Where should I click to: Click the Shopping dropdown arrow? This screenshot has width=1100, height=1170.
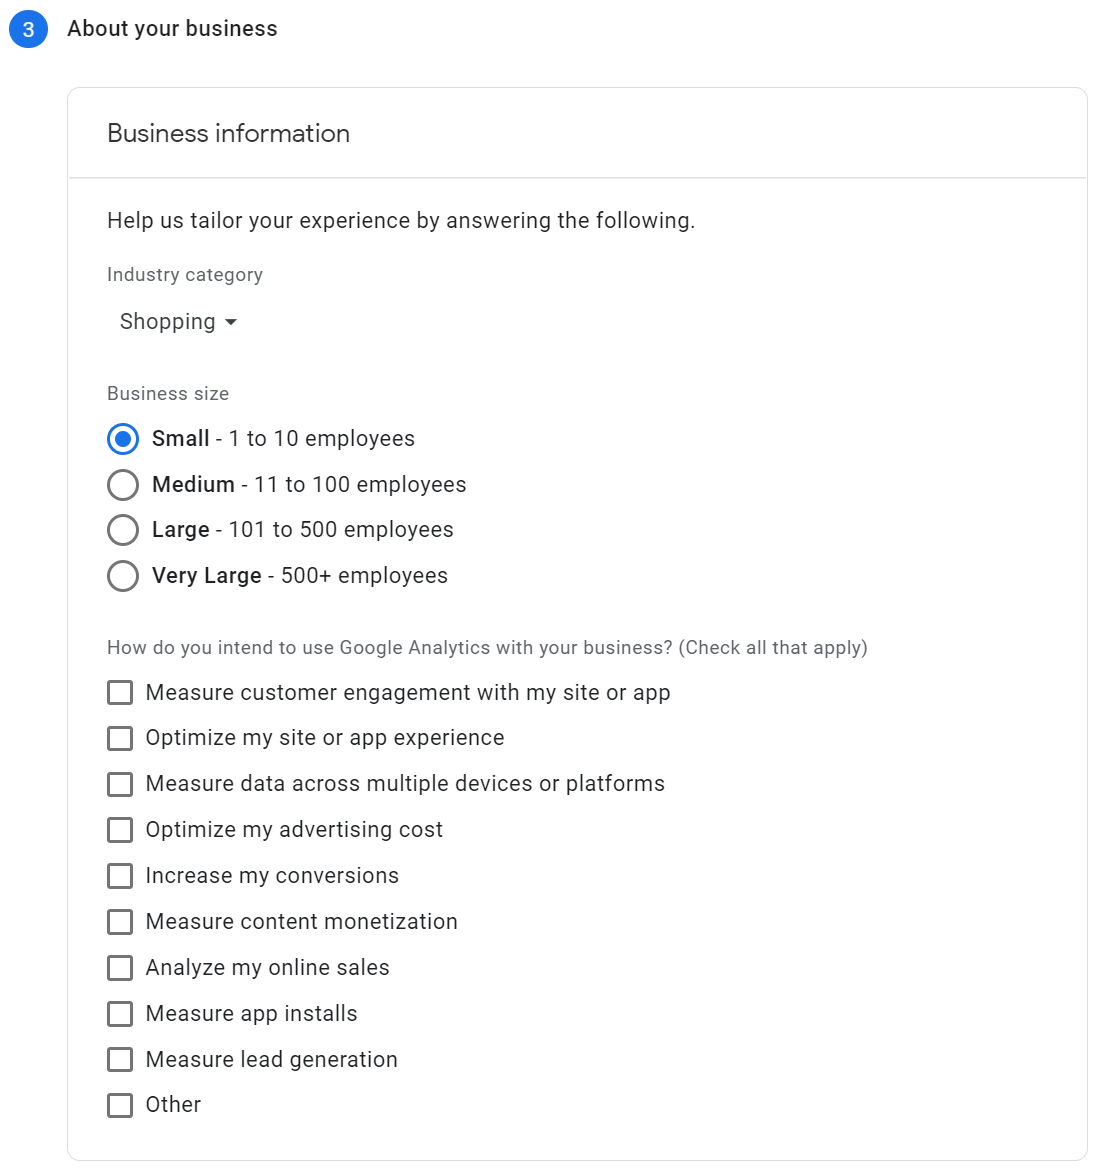pos(231,322)
